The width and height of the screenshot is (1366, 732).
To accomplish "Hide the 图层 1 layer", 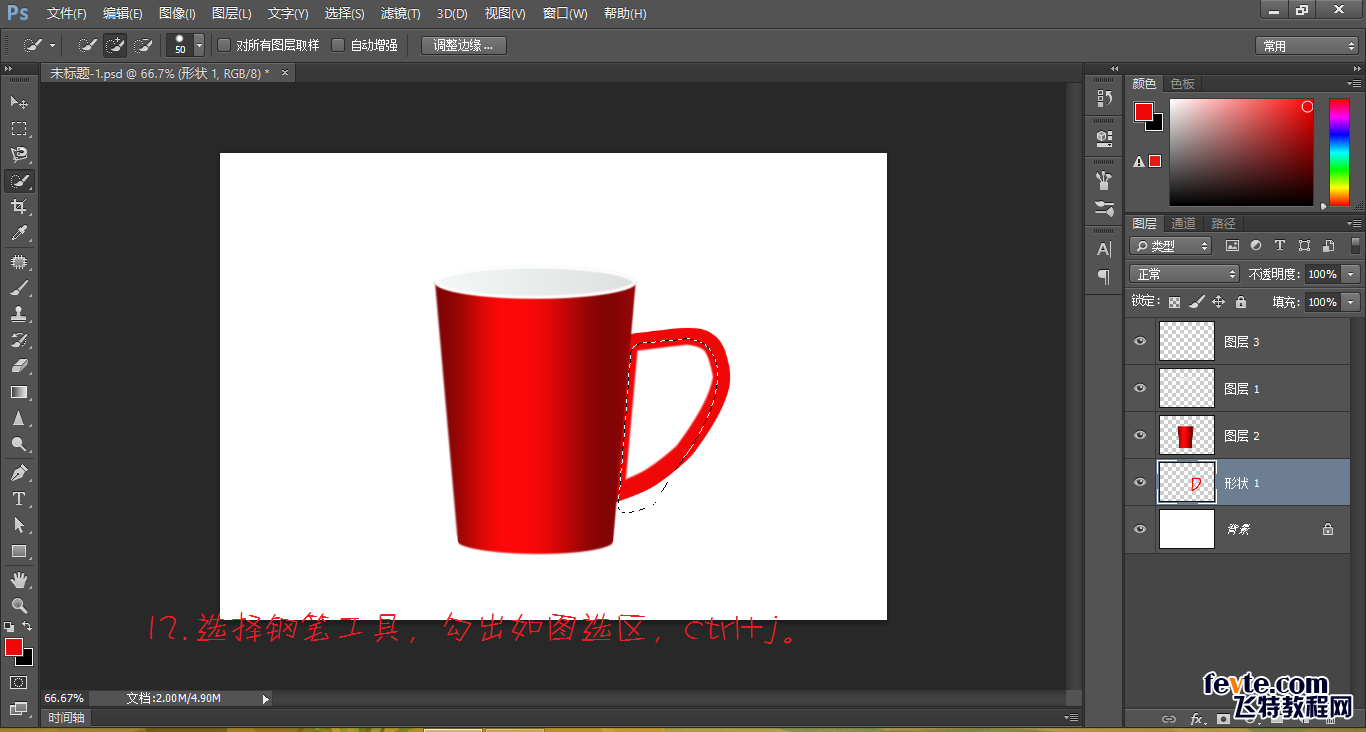I will pyautogui.click(x=1140, y=388).
